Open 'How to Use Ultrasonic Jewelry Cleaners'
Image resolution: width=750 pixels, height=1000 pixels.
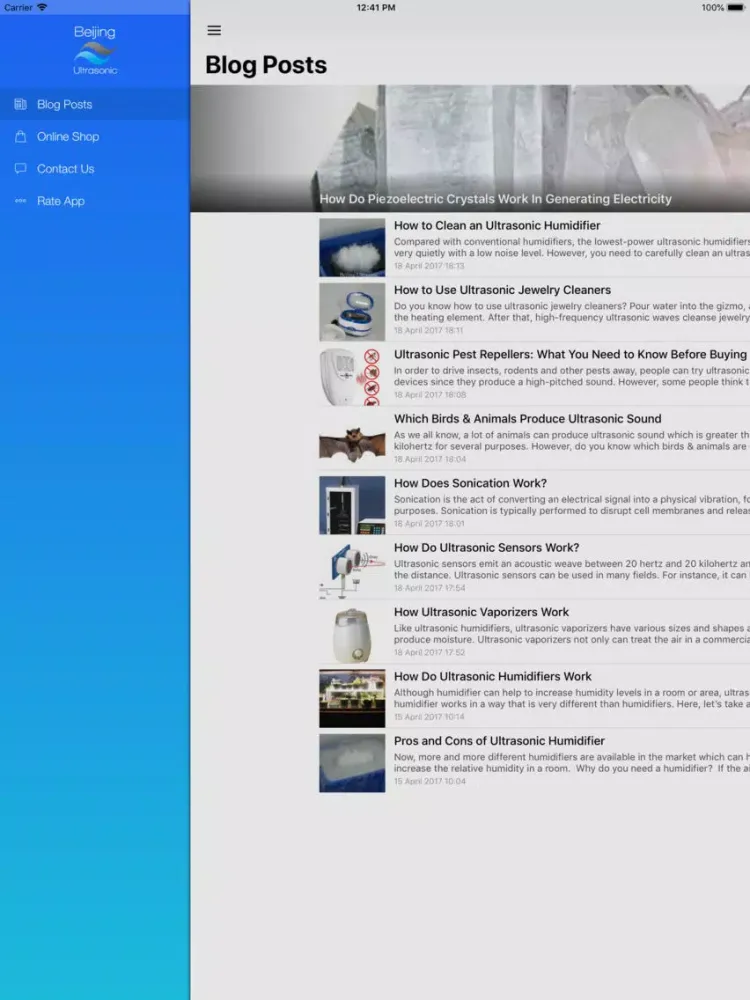[502, 290]
